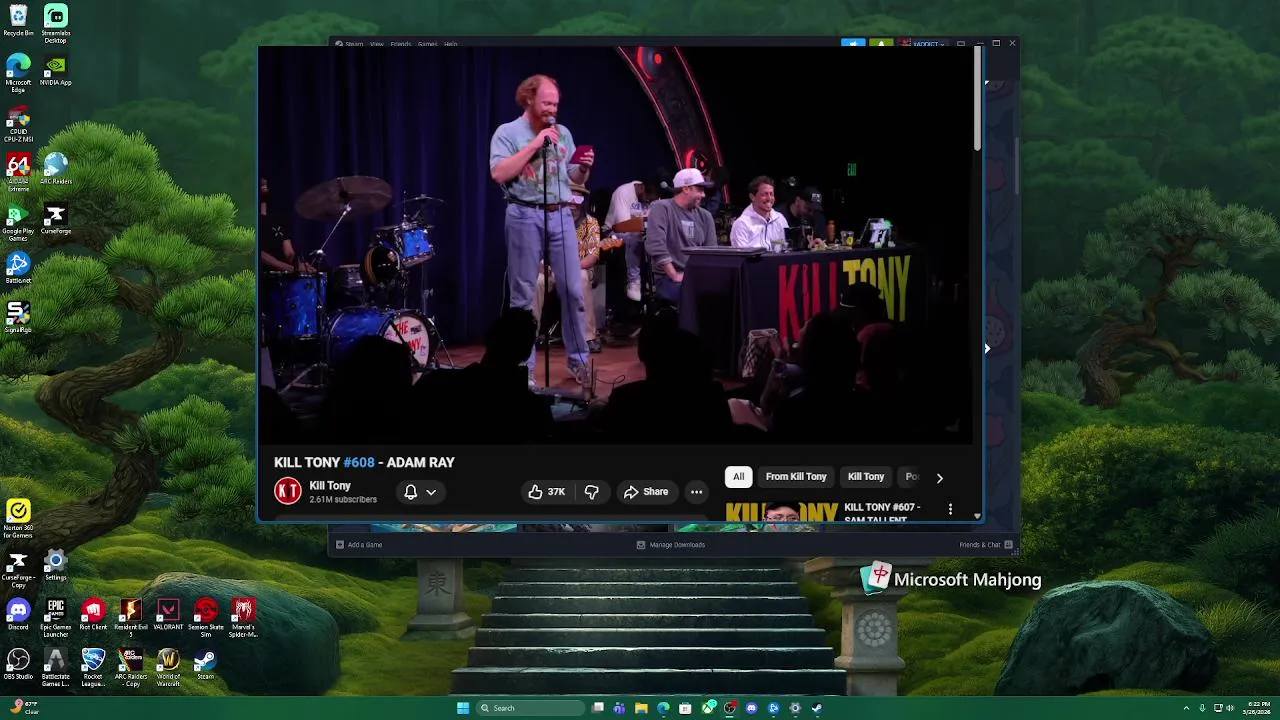Share the Kill Tony video

645,492
